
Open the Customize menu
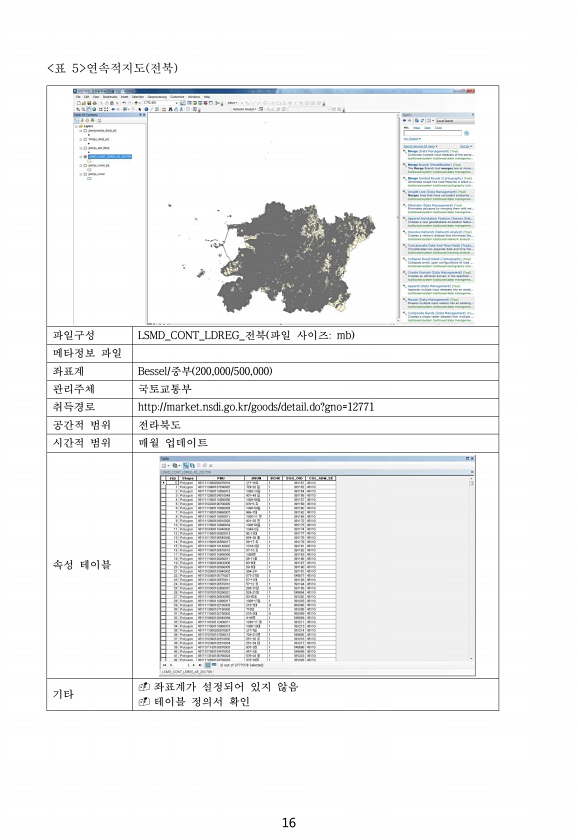[x=177, y=97]
